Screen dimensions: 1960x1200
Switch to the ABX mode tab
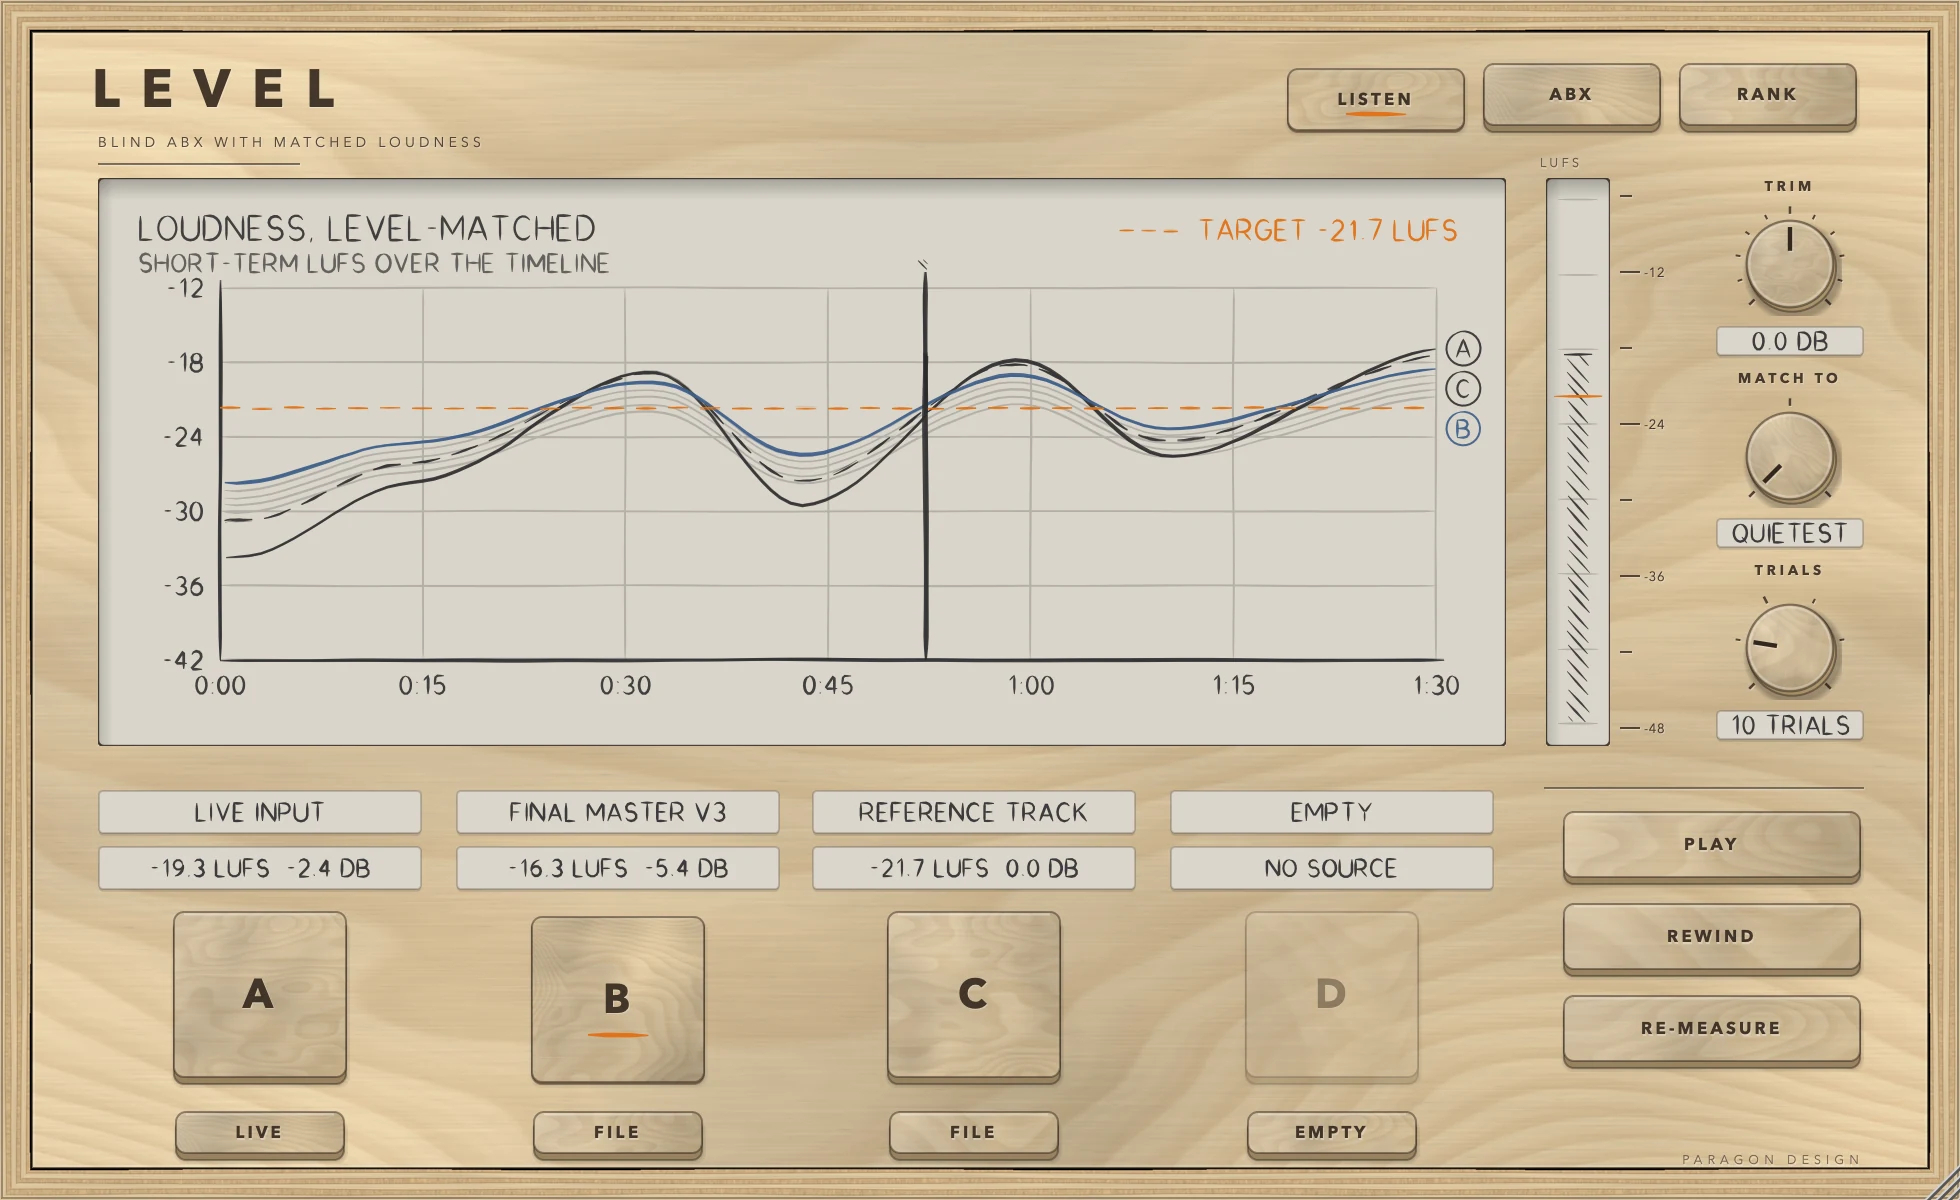click(x=1571, y=95)
